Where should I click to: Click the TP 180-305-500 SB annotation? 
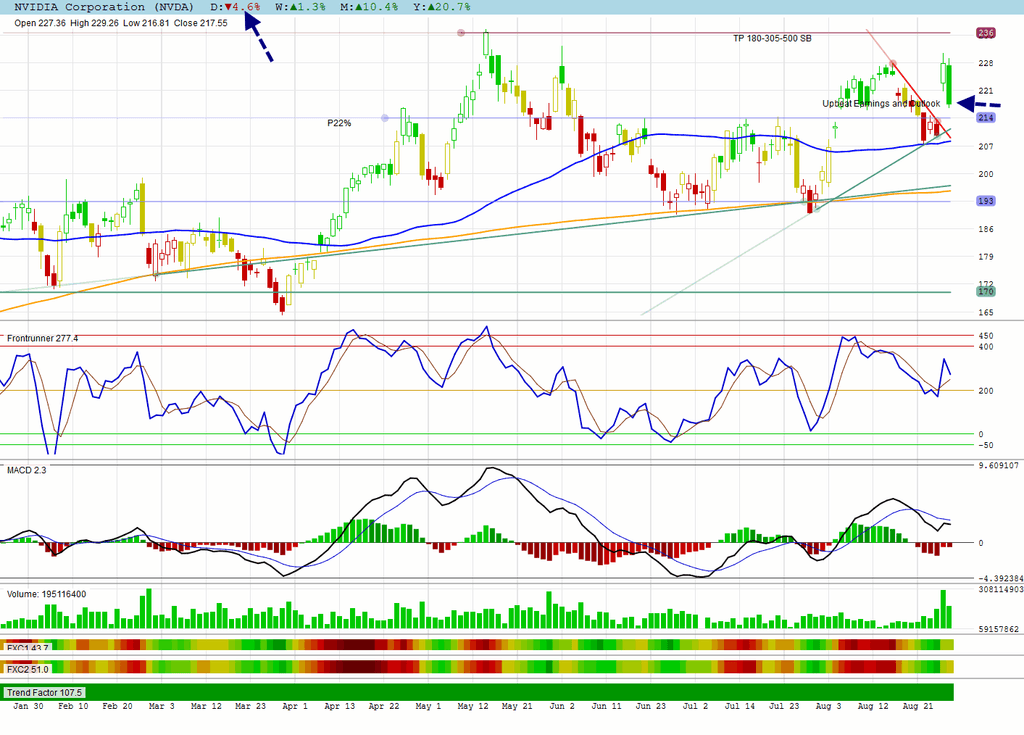772,39
